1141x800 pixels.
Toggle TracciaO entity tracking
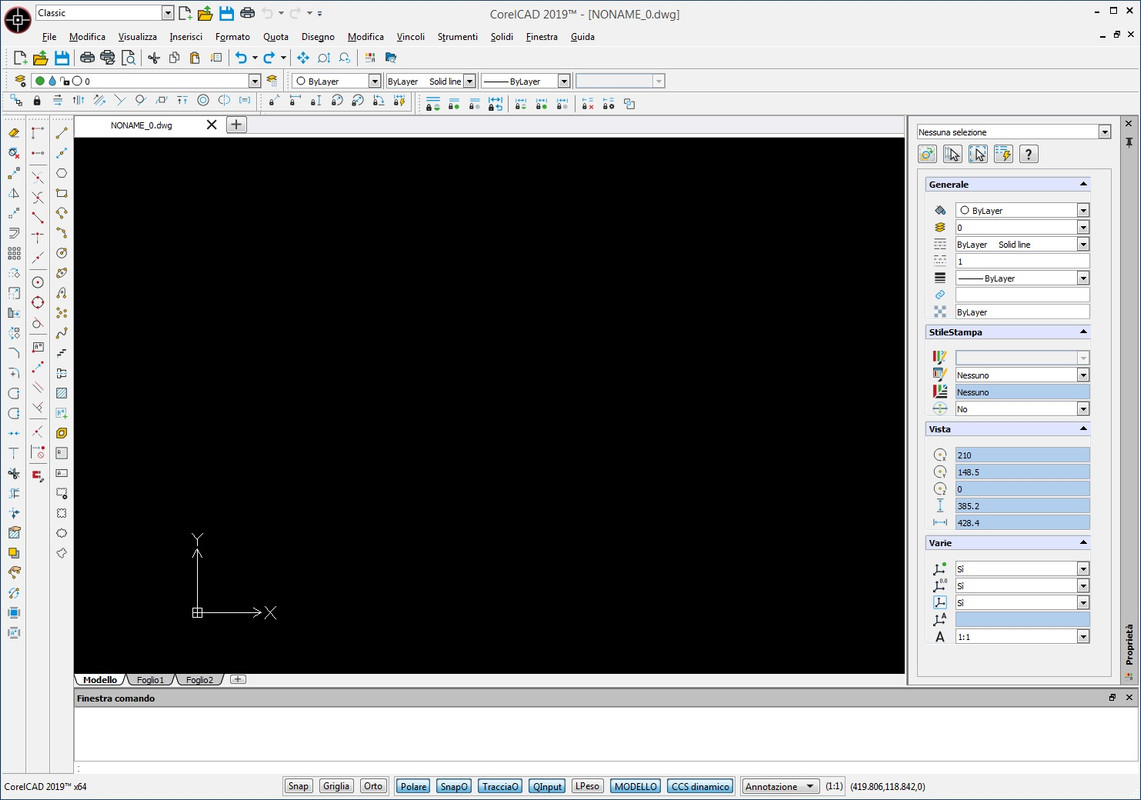coord(500,786)
